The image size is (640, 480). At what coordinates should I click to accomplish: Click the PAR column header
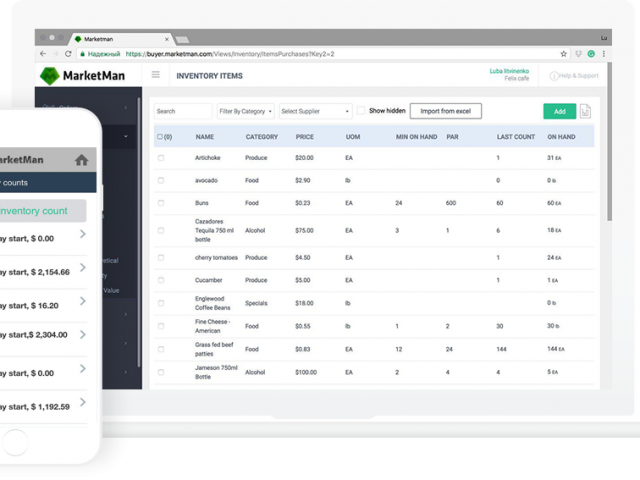(452, 137)
